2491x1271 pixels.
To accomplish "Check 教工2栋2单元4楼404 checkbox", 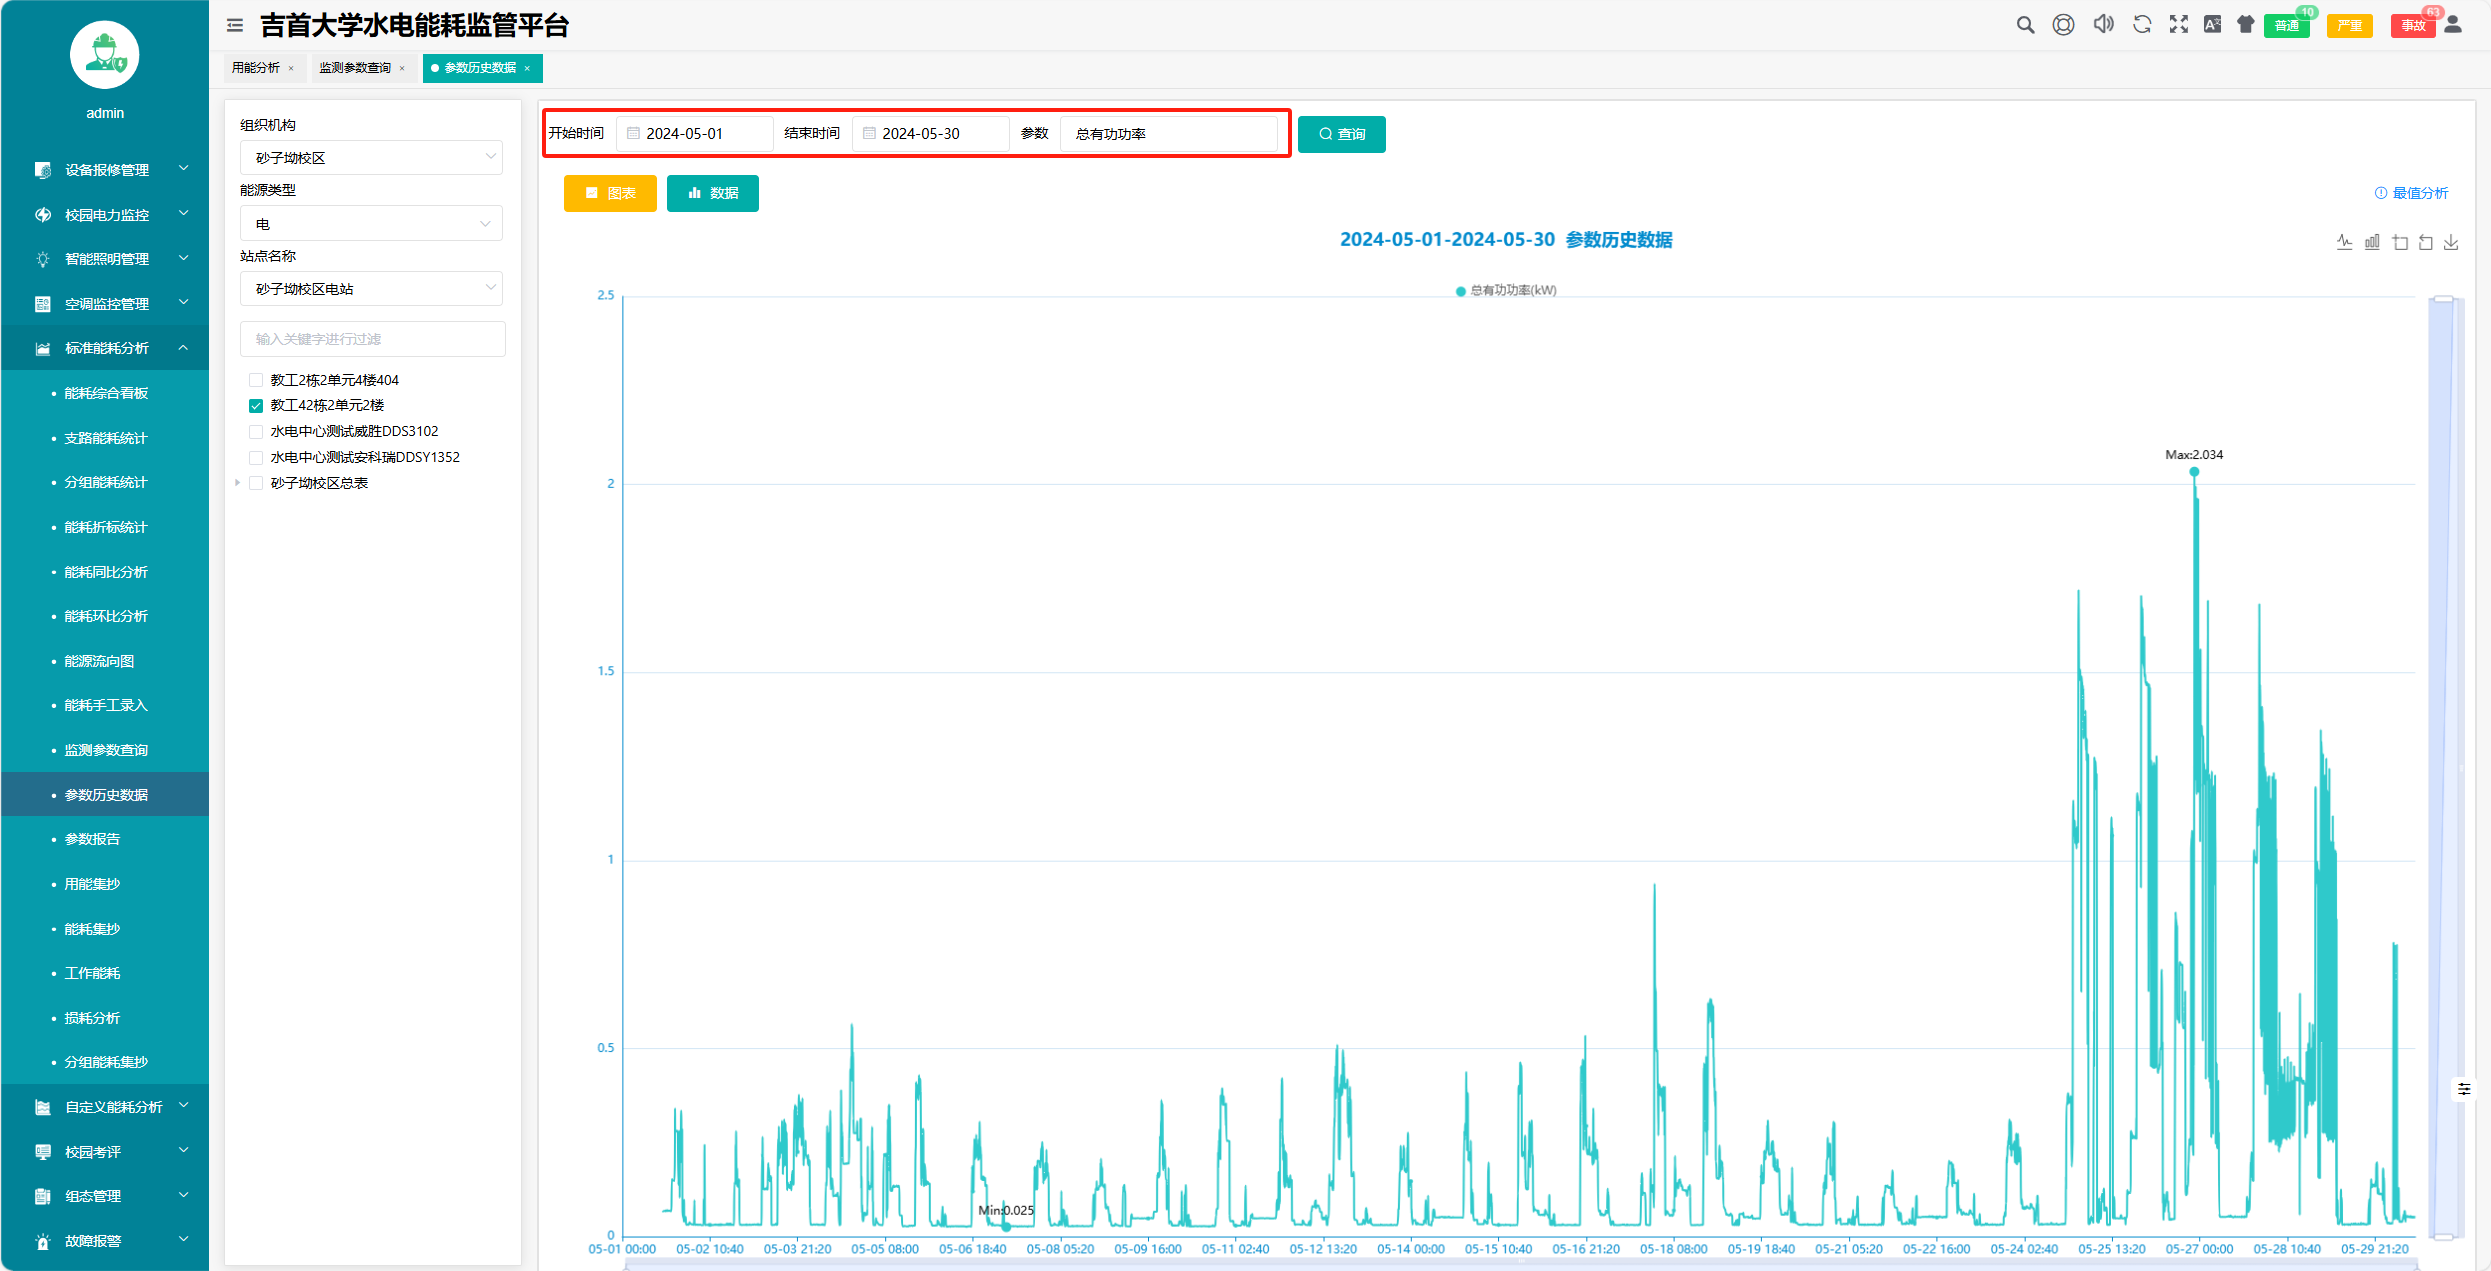I will [x=256, y=380].
